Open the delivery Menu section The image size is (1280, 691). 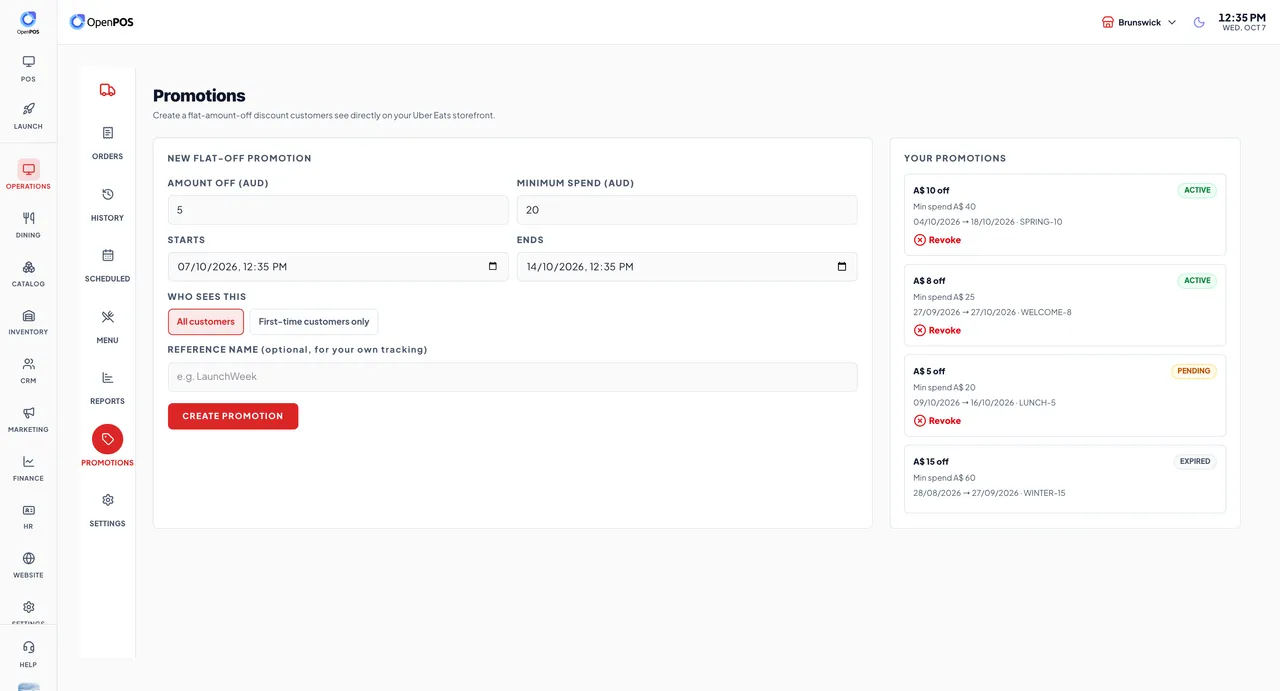(x=108, y=326)
